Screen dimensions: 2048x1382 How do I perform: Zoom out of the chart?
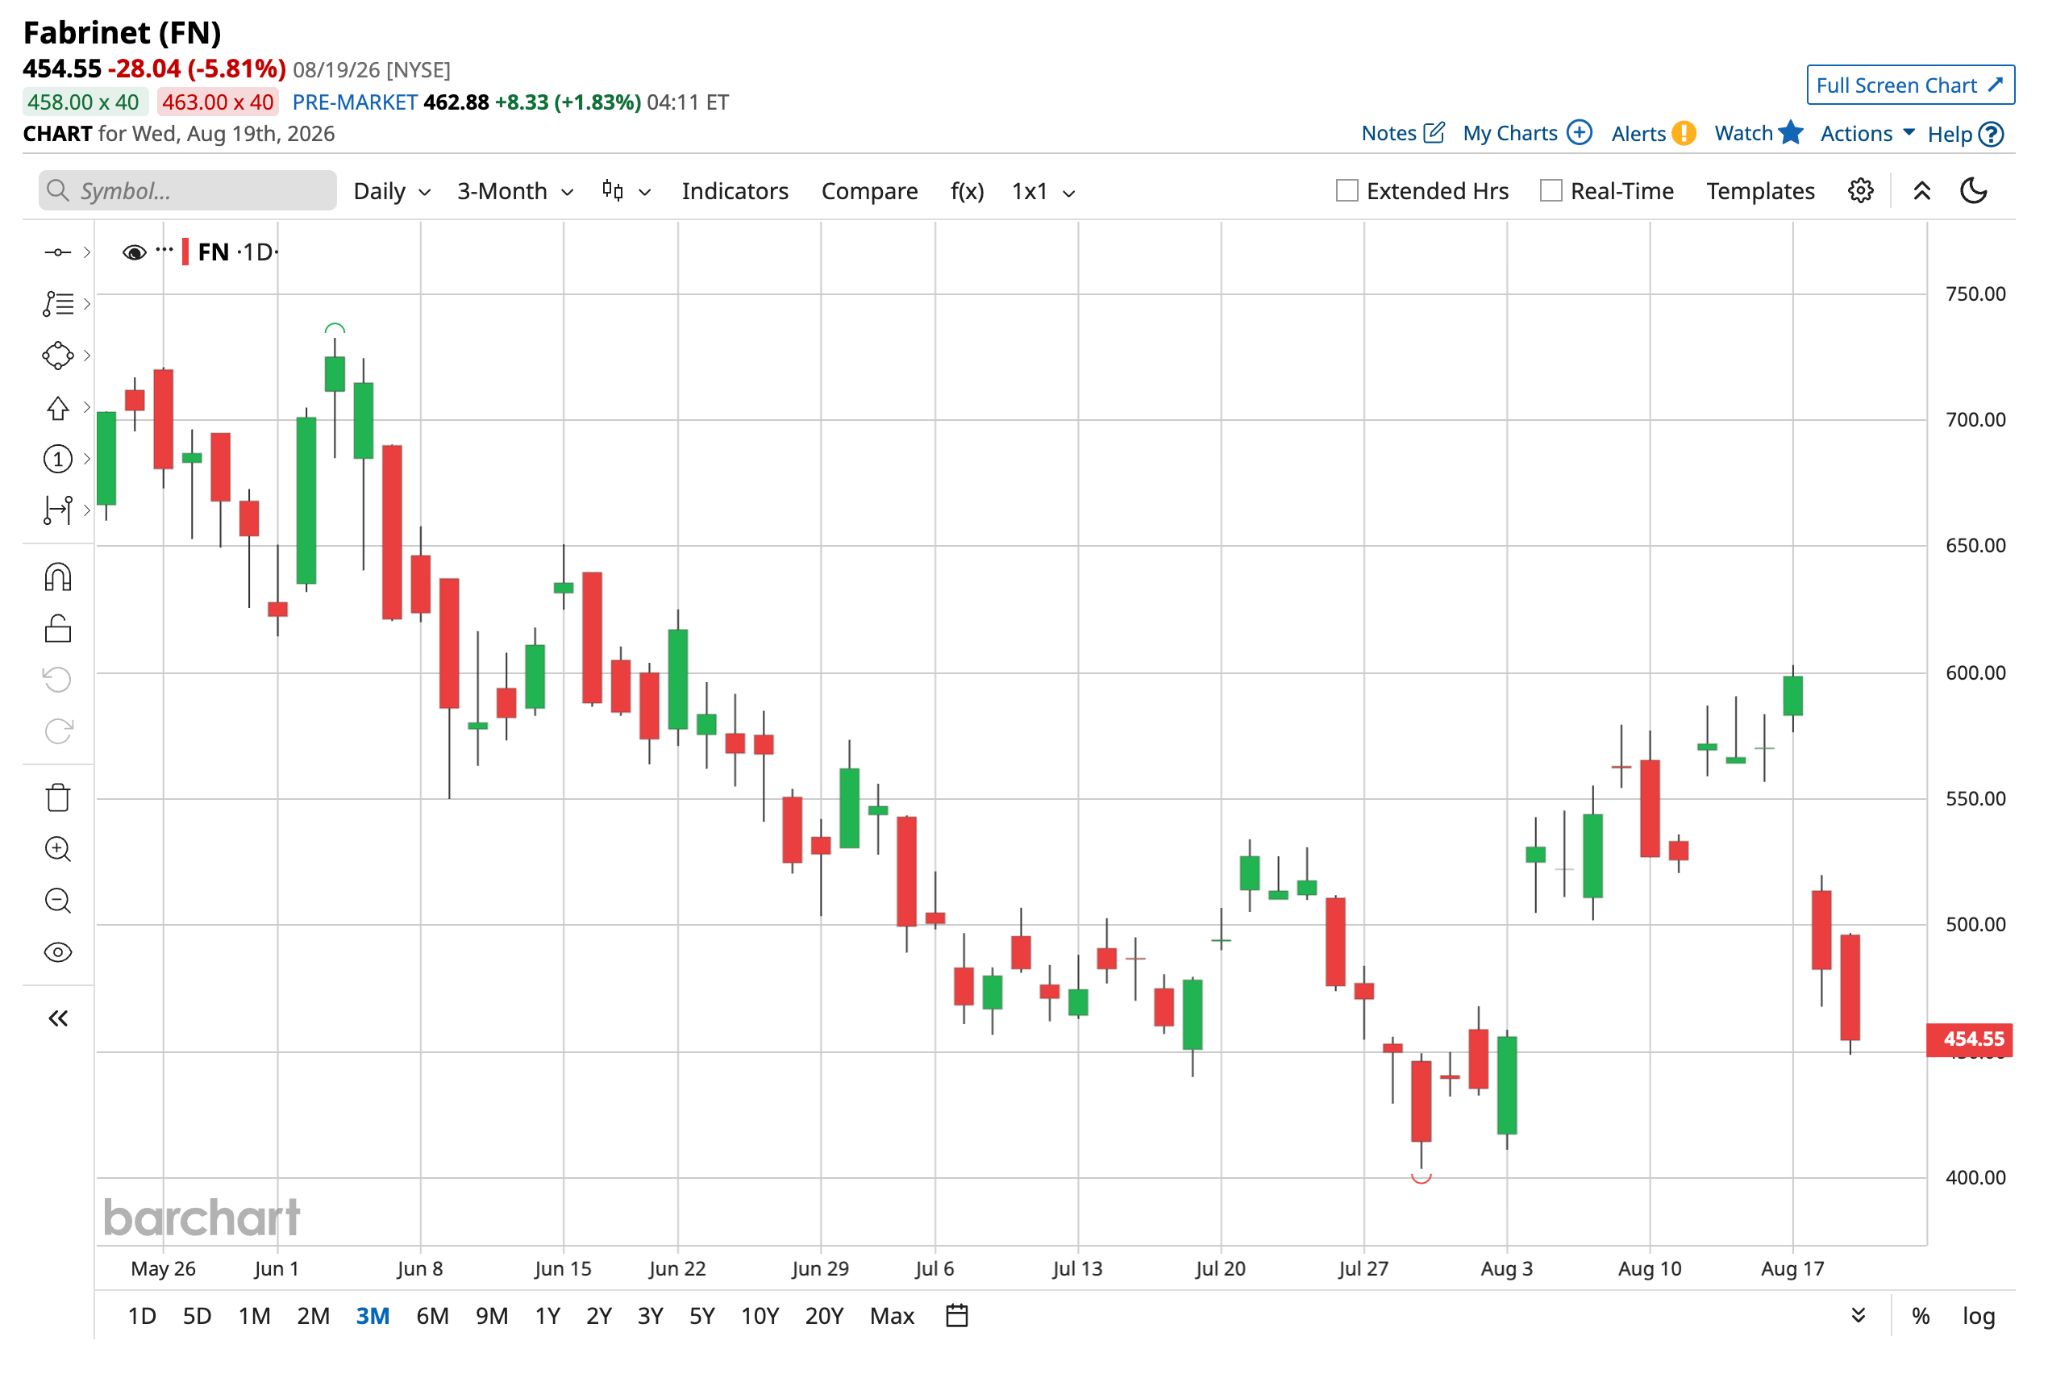click(x=58, y=901)
